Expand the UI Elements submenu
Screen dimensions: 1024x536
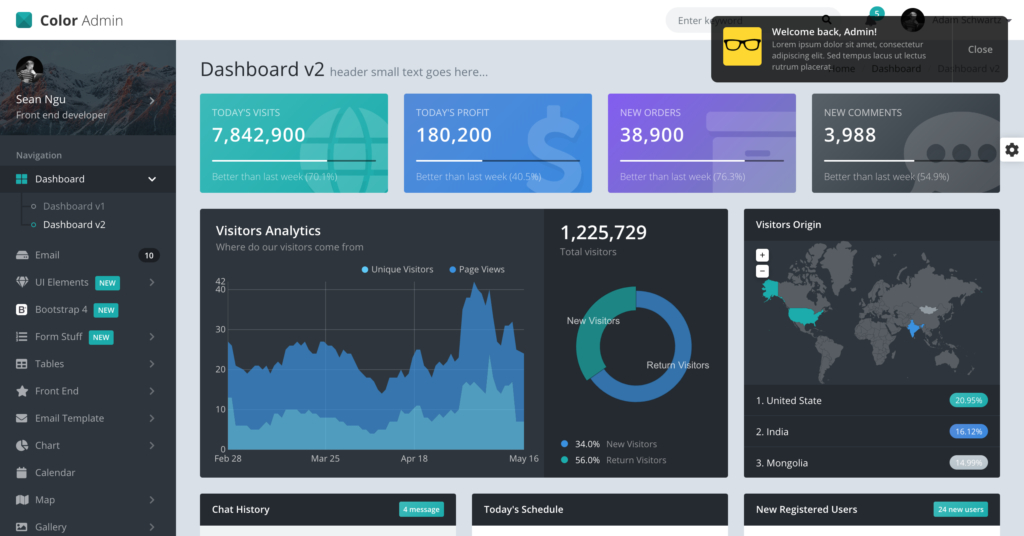point(88,282)
